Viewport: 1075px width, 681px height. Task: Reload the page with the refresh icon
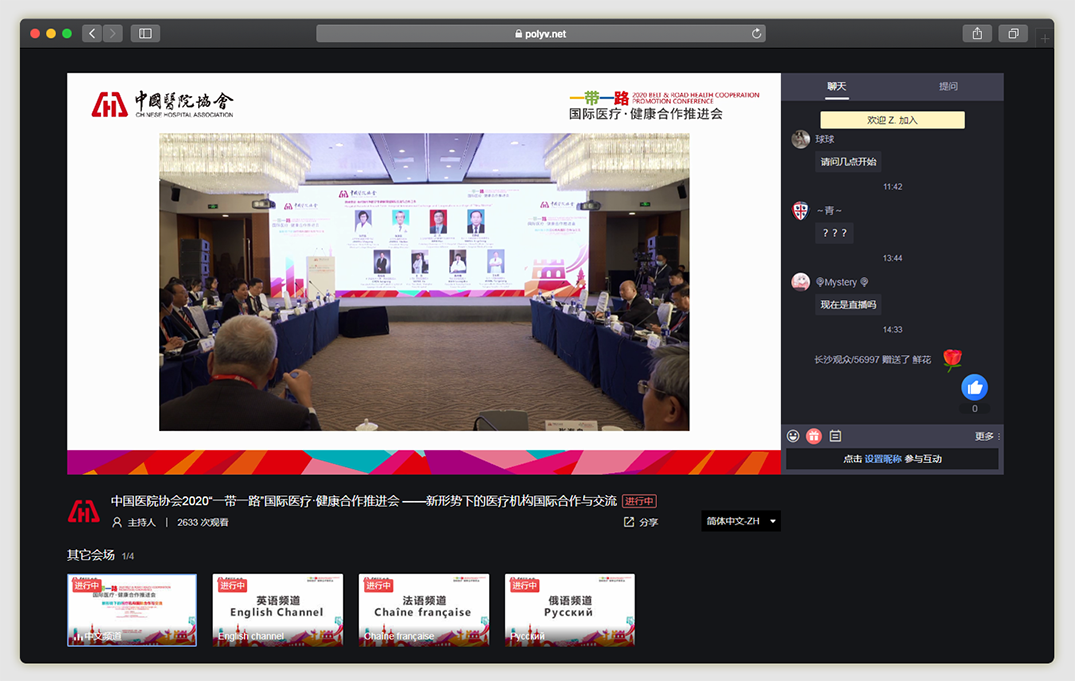(757, 33)
